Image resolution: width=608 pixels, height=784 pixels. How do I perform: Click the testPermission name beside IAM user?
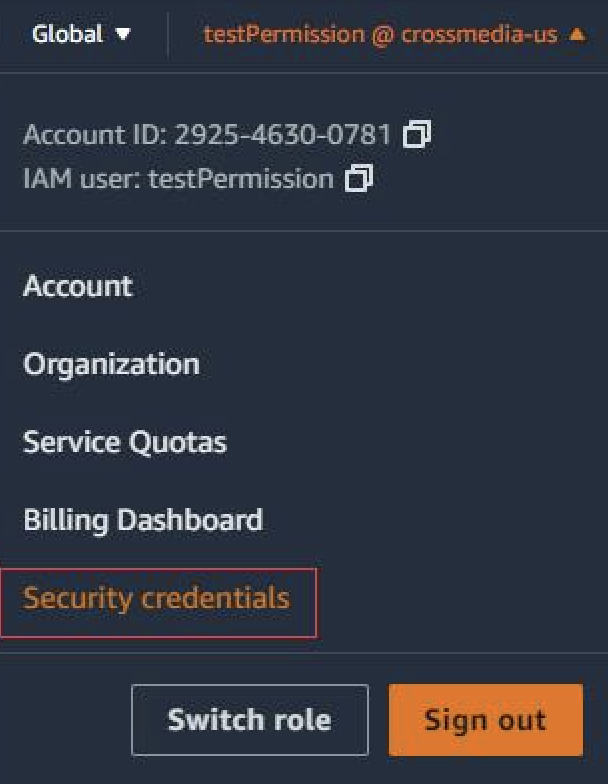click(241, 178)
